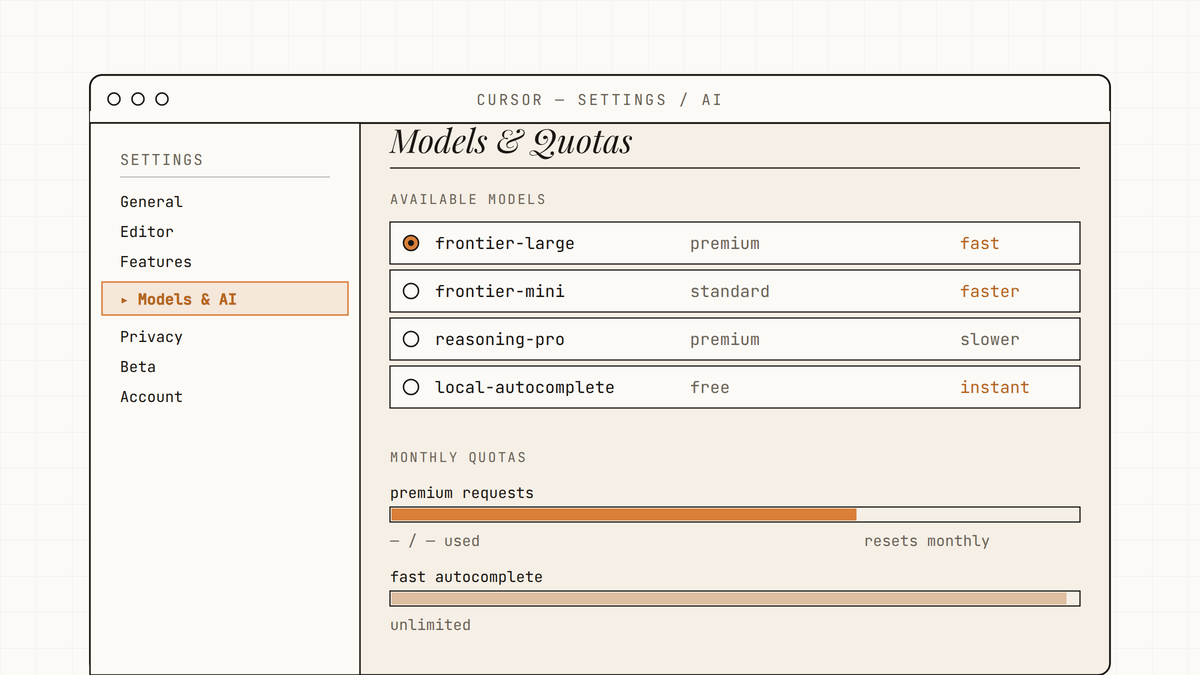
Task: Click the 'Models & Quotas' heading
Action: click(511, 142)
